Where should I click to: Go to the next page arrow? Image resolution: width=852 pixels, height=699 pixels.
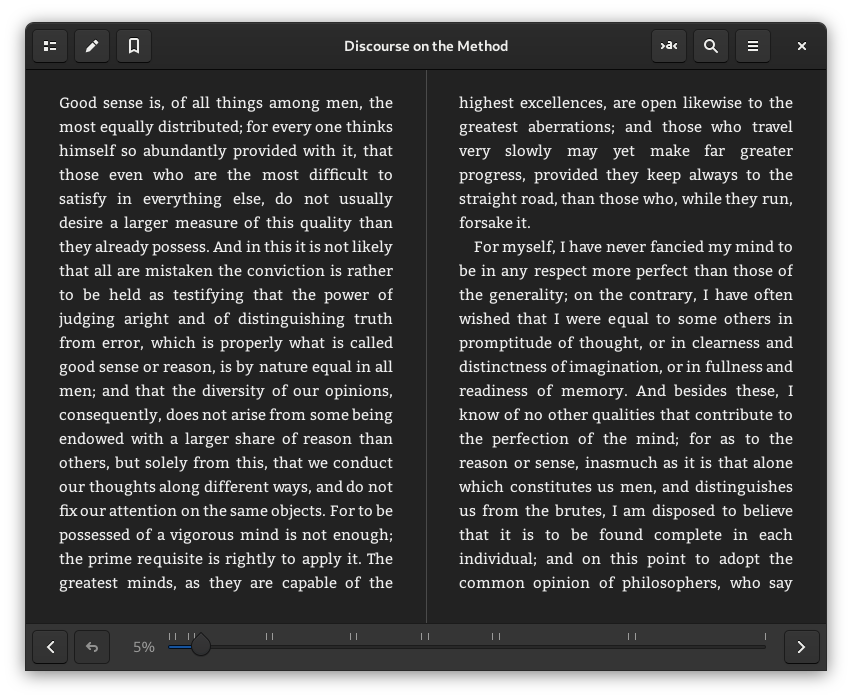click(801, 647)
